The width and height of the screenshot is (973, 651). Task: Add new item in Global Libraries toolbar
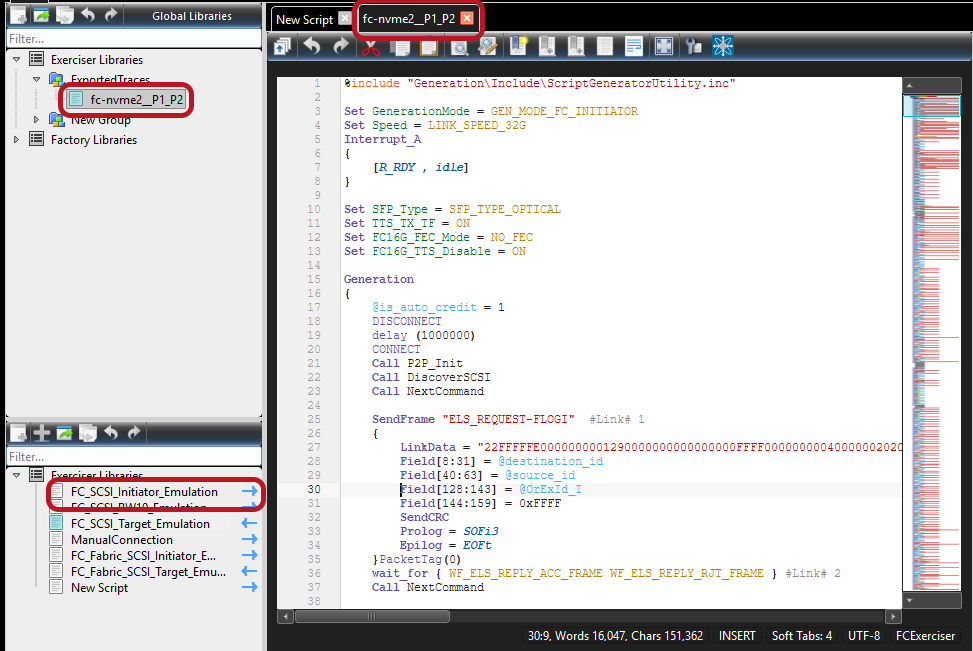(19, 15)
